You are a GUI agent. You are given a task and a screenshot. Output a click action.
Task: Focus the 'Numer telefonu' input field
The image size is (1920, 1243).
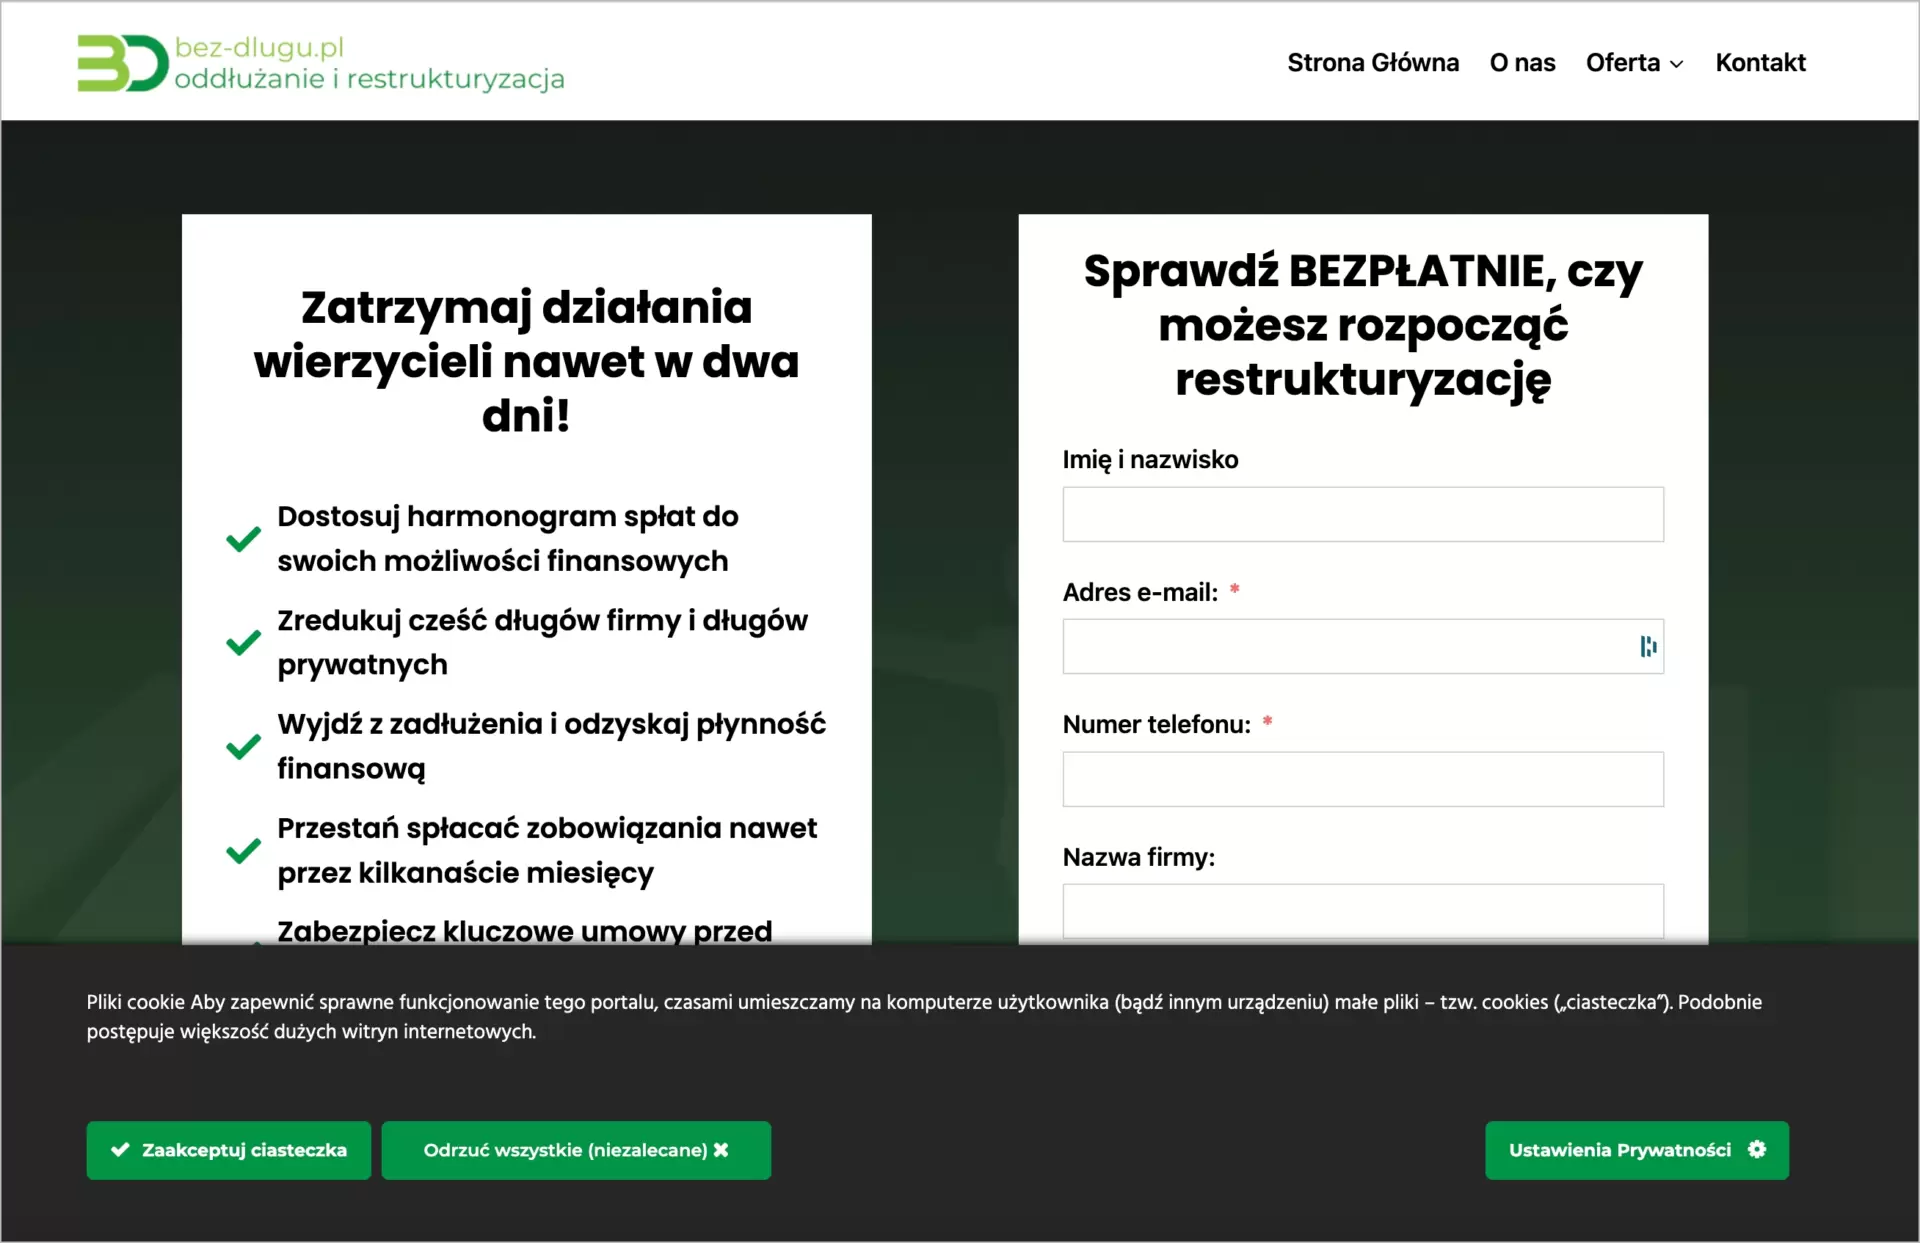point(1362,779)
